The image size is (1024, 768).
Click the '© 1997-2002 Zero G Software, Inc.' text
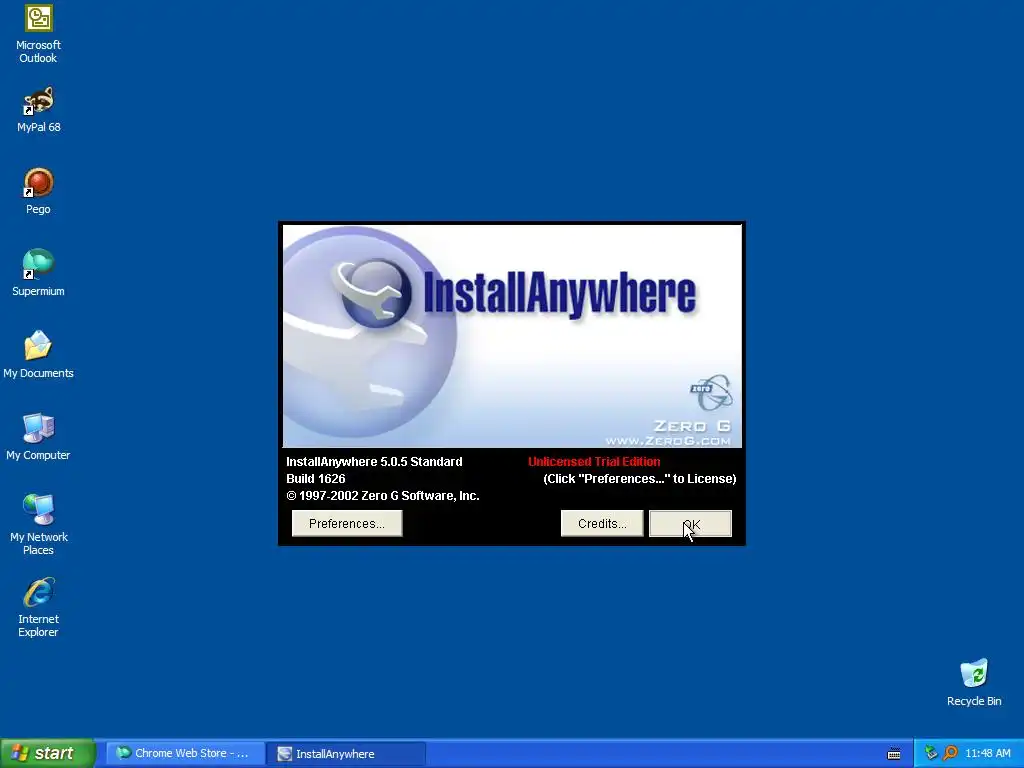[383, 496]
